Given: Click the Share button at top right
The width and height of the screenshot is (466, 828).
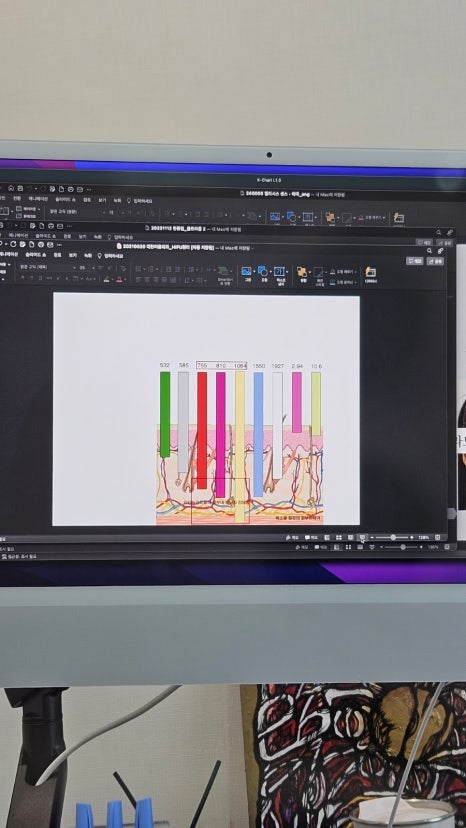Looking at the screenshot, I should 435,261.
